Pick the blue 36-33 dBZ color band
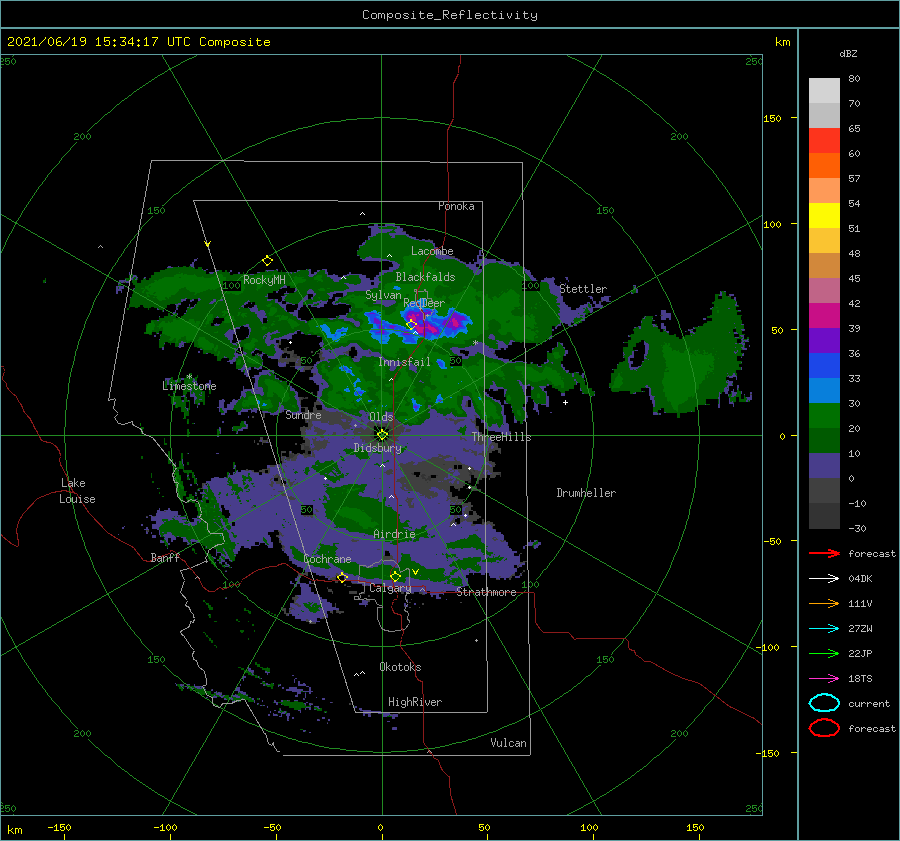The width and height of the screenshot is (900, 841). [x=824, y=366]
